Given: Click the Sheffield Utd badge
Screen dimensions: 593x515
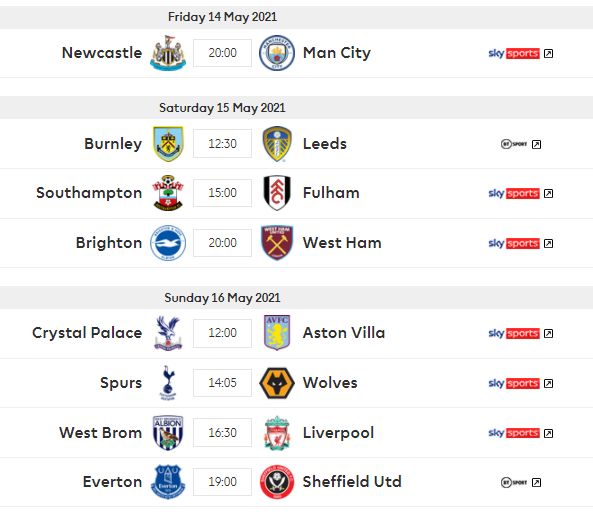Looking at the screenshot, I should coord(277,482).
